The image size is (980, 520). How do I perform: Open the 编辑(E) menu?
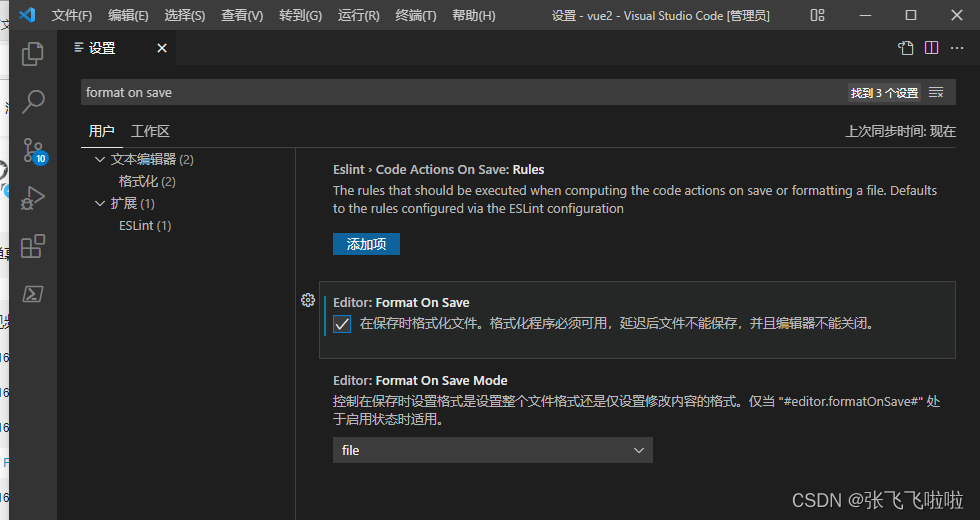pyautogui.click(x=128, y=15)
